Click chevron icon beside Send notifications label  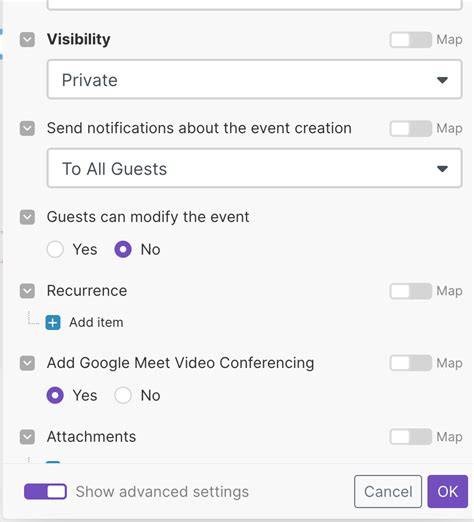[27, 128]
